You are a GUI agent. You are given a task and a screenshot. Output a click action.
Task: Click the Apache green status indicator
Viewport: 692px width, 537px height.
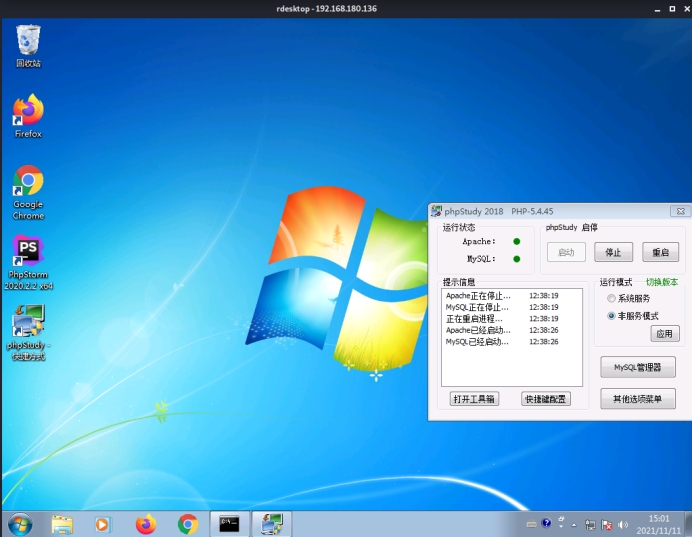click(x=517, y=241)
